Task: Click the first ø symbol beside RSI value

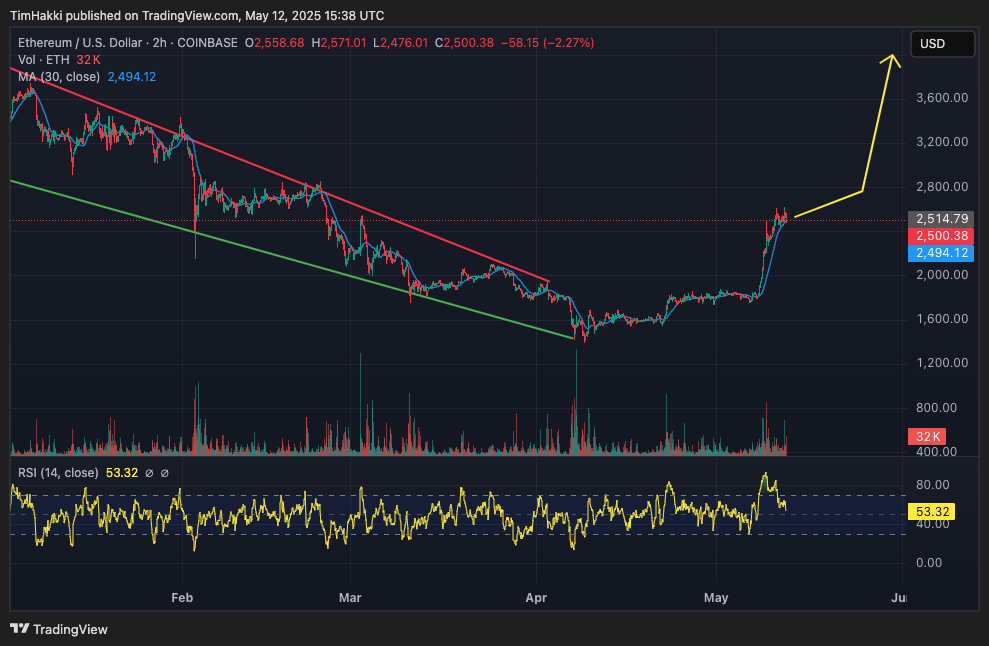Action: (x=148, y=472)
